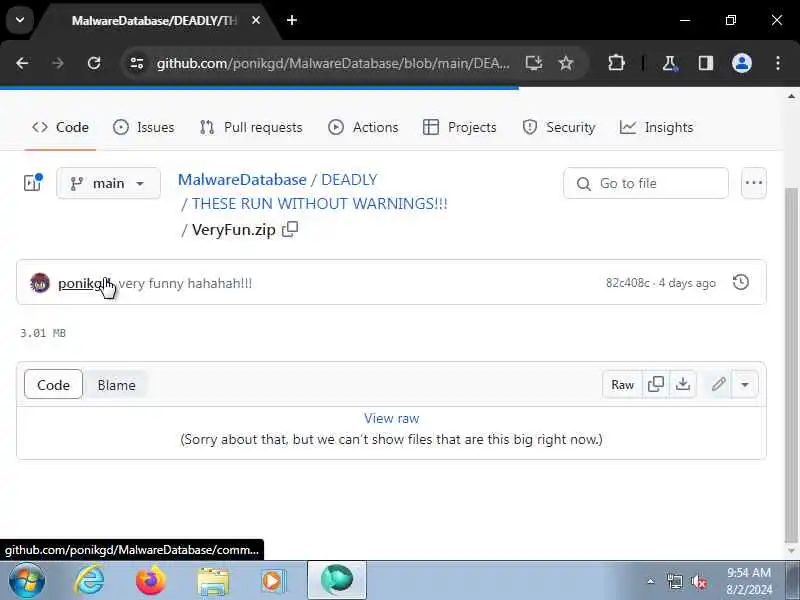Click the View raw link
800x600 pixels.
[x=391, y=418]
